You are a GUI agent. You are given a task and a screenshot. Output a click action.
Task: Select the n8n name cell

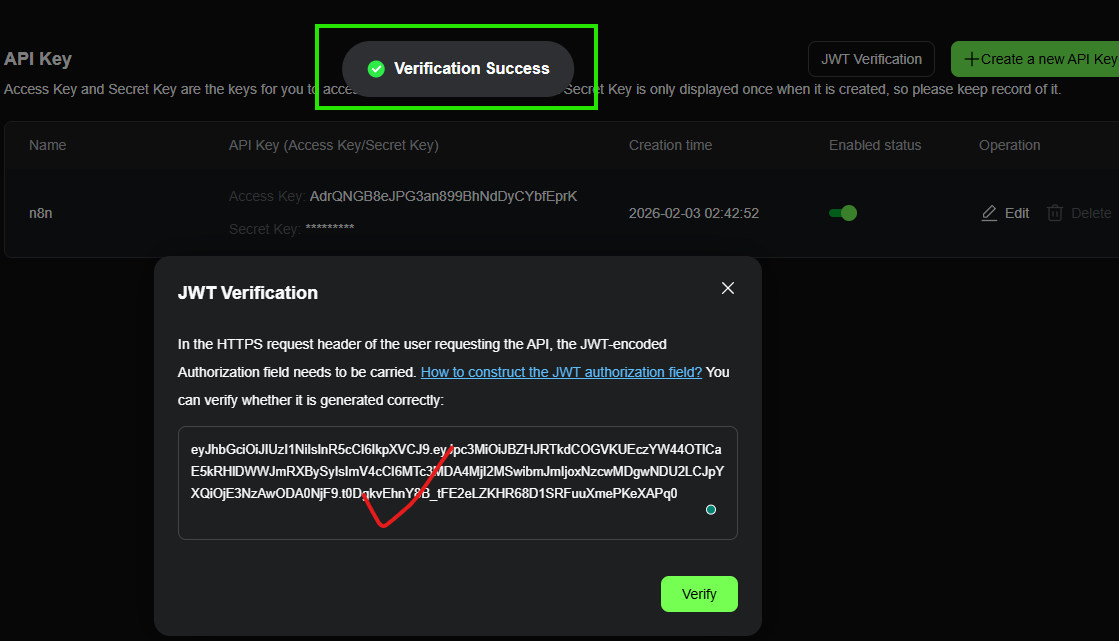[41, 213]
